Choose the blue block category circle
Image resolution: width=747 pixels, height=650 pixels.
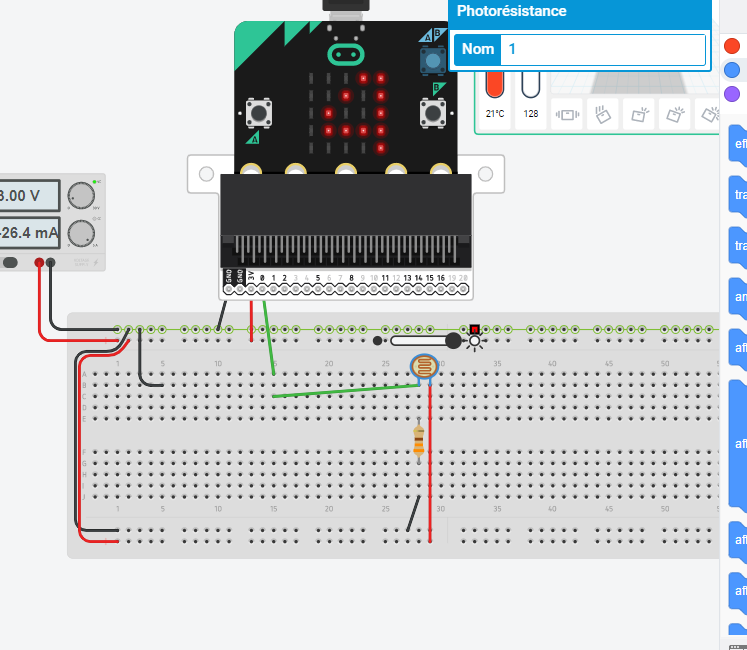732,70
